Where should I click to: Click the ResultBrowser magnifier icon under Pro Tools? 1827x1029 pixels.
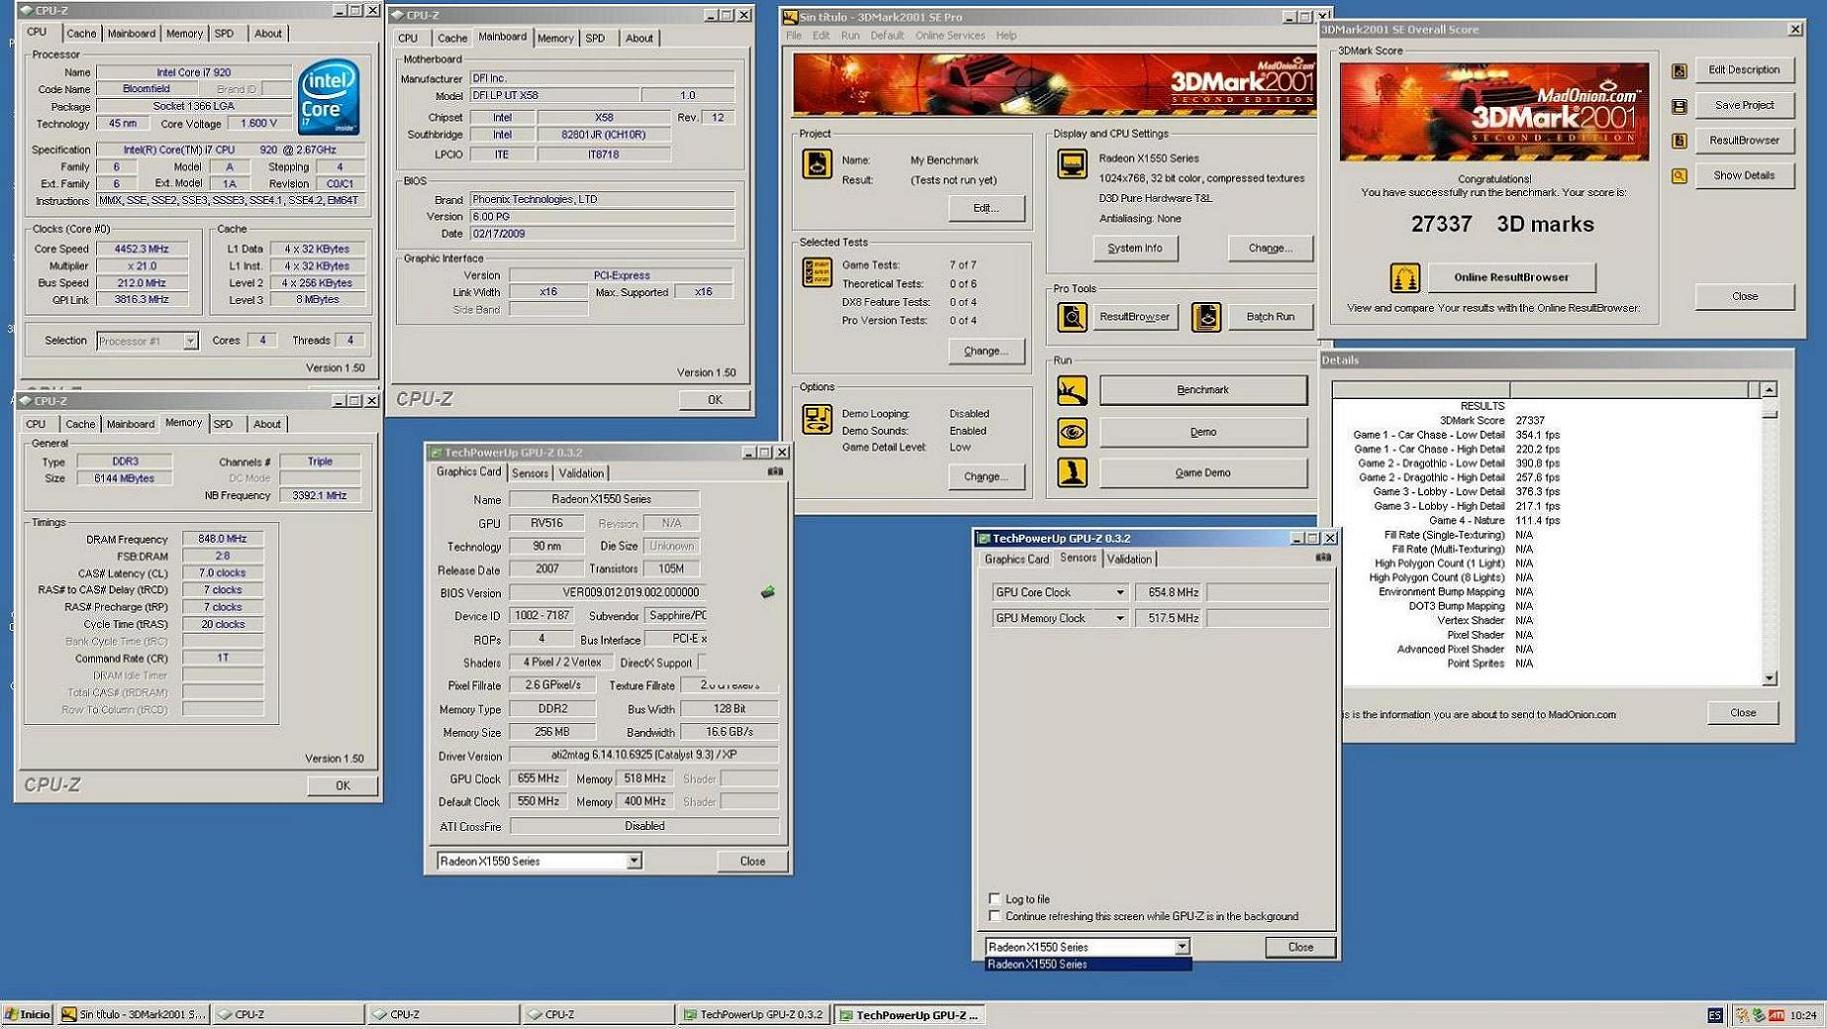pyautogui.click(x=1072, y=317)
